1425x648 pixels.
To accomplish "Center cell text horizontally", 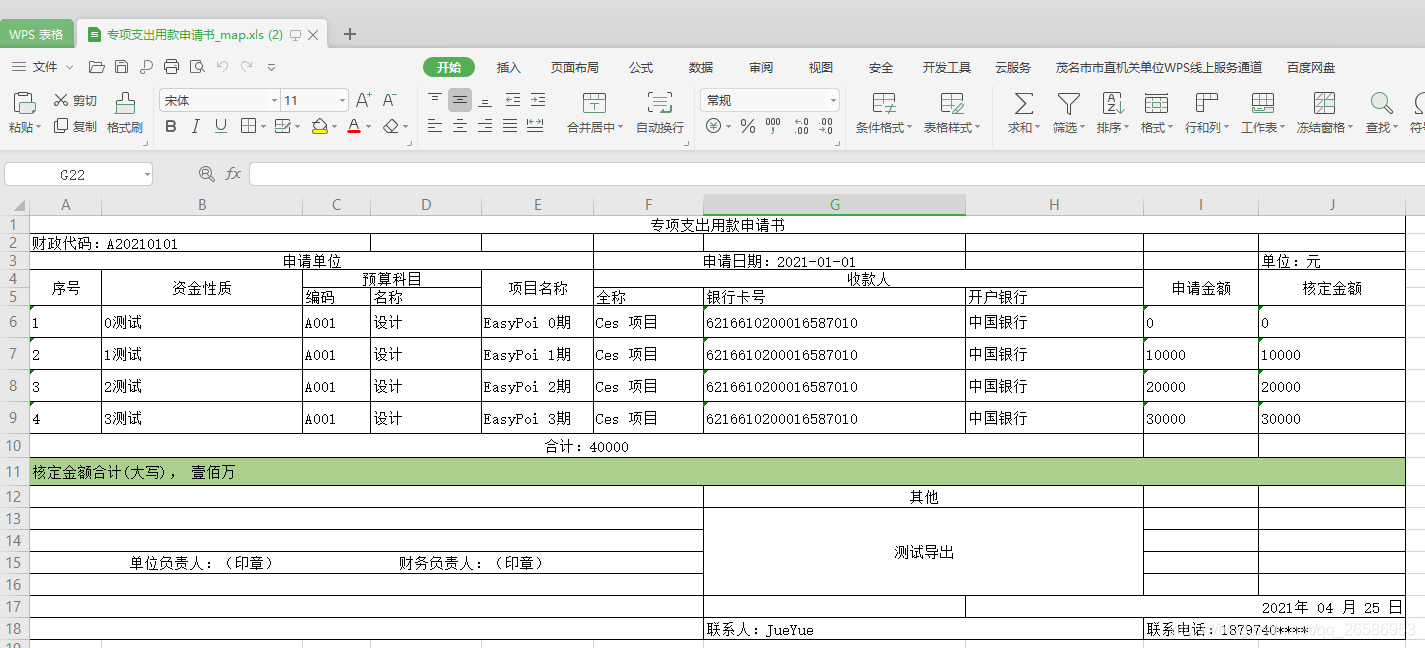I will [460, 126].
